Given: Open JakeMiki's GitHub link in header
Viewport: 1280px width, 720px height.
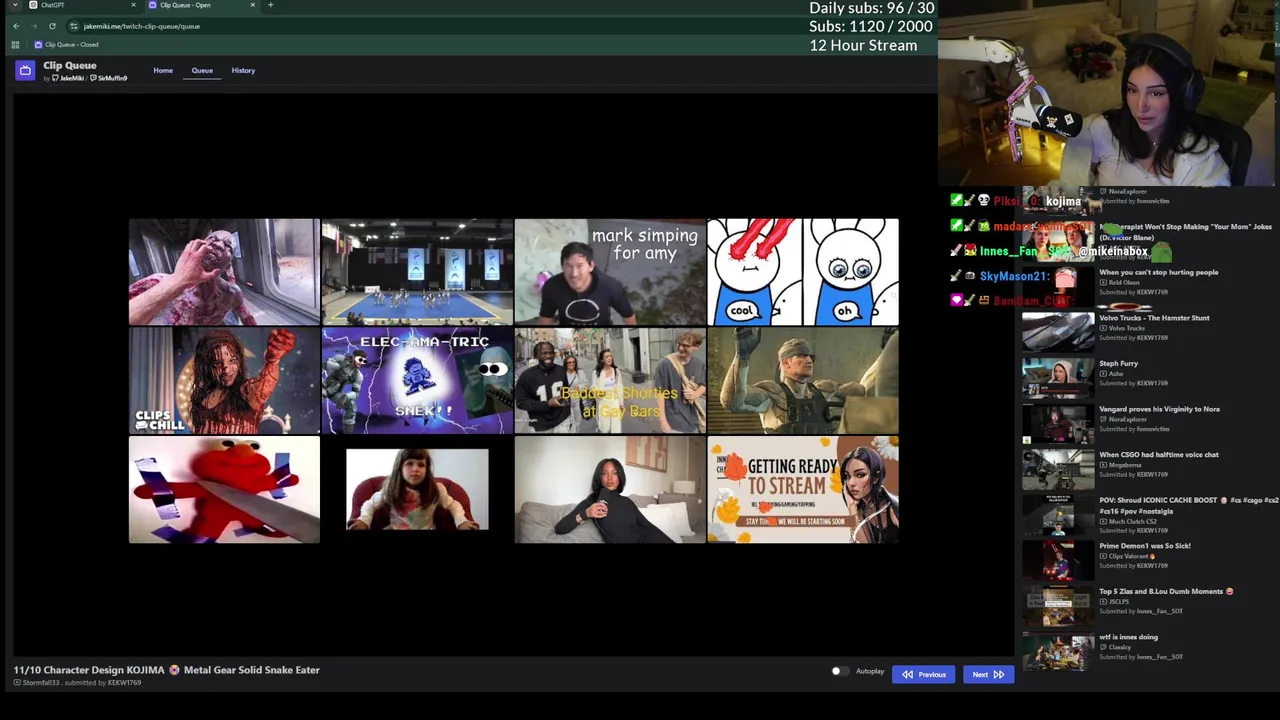Looking at the screenshot, I should coord(68,78).
